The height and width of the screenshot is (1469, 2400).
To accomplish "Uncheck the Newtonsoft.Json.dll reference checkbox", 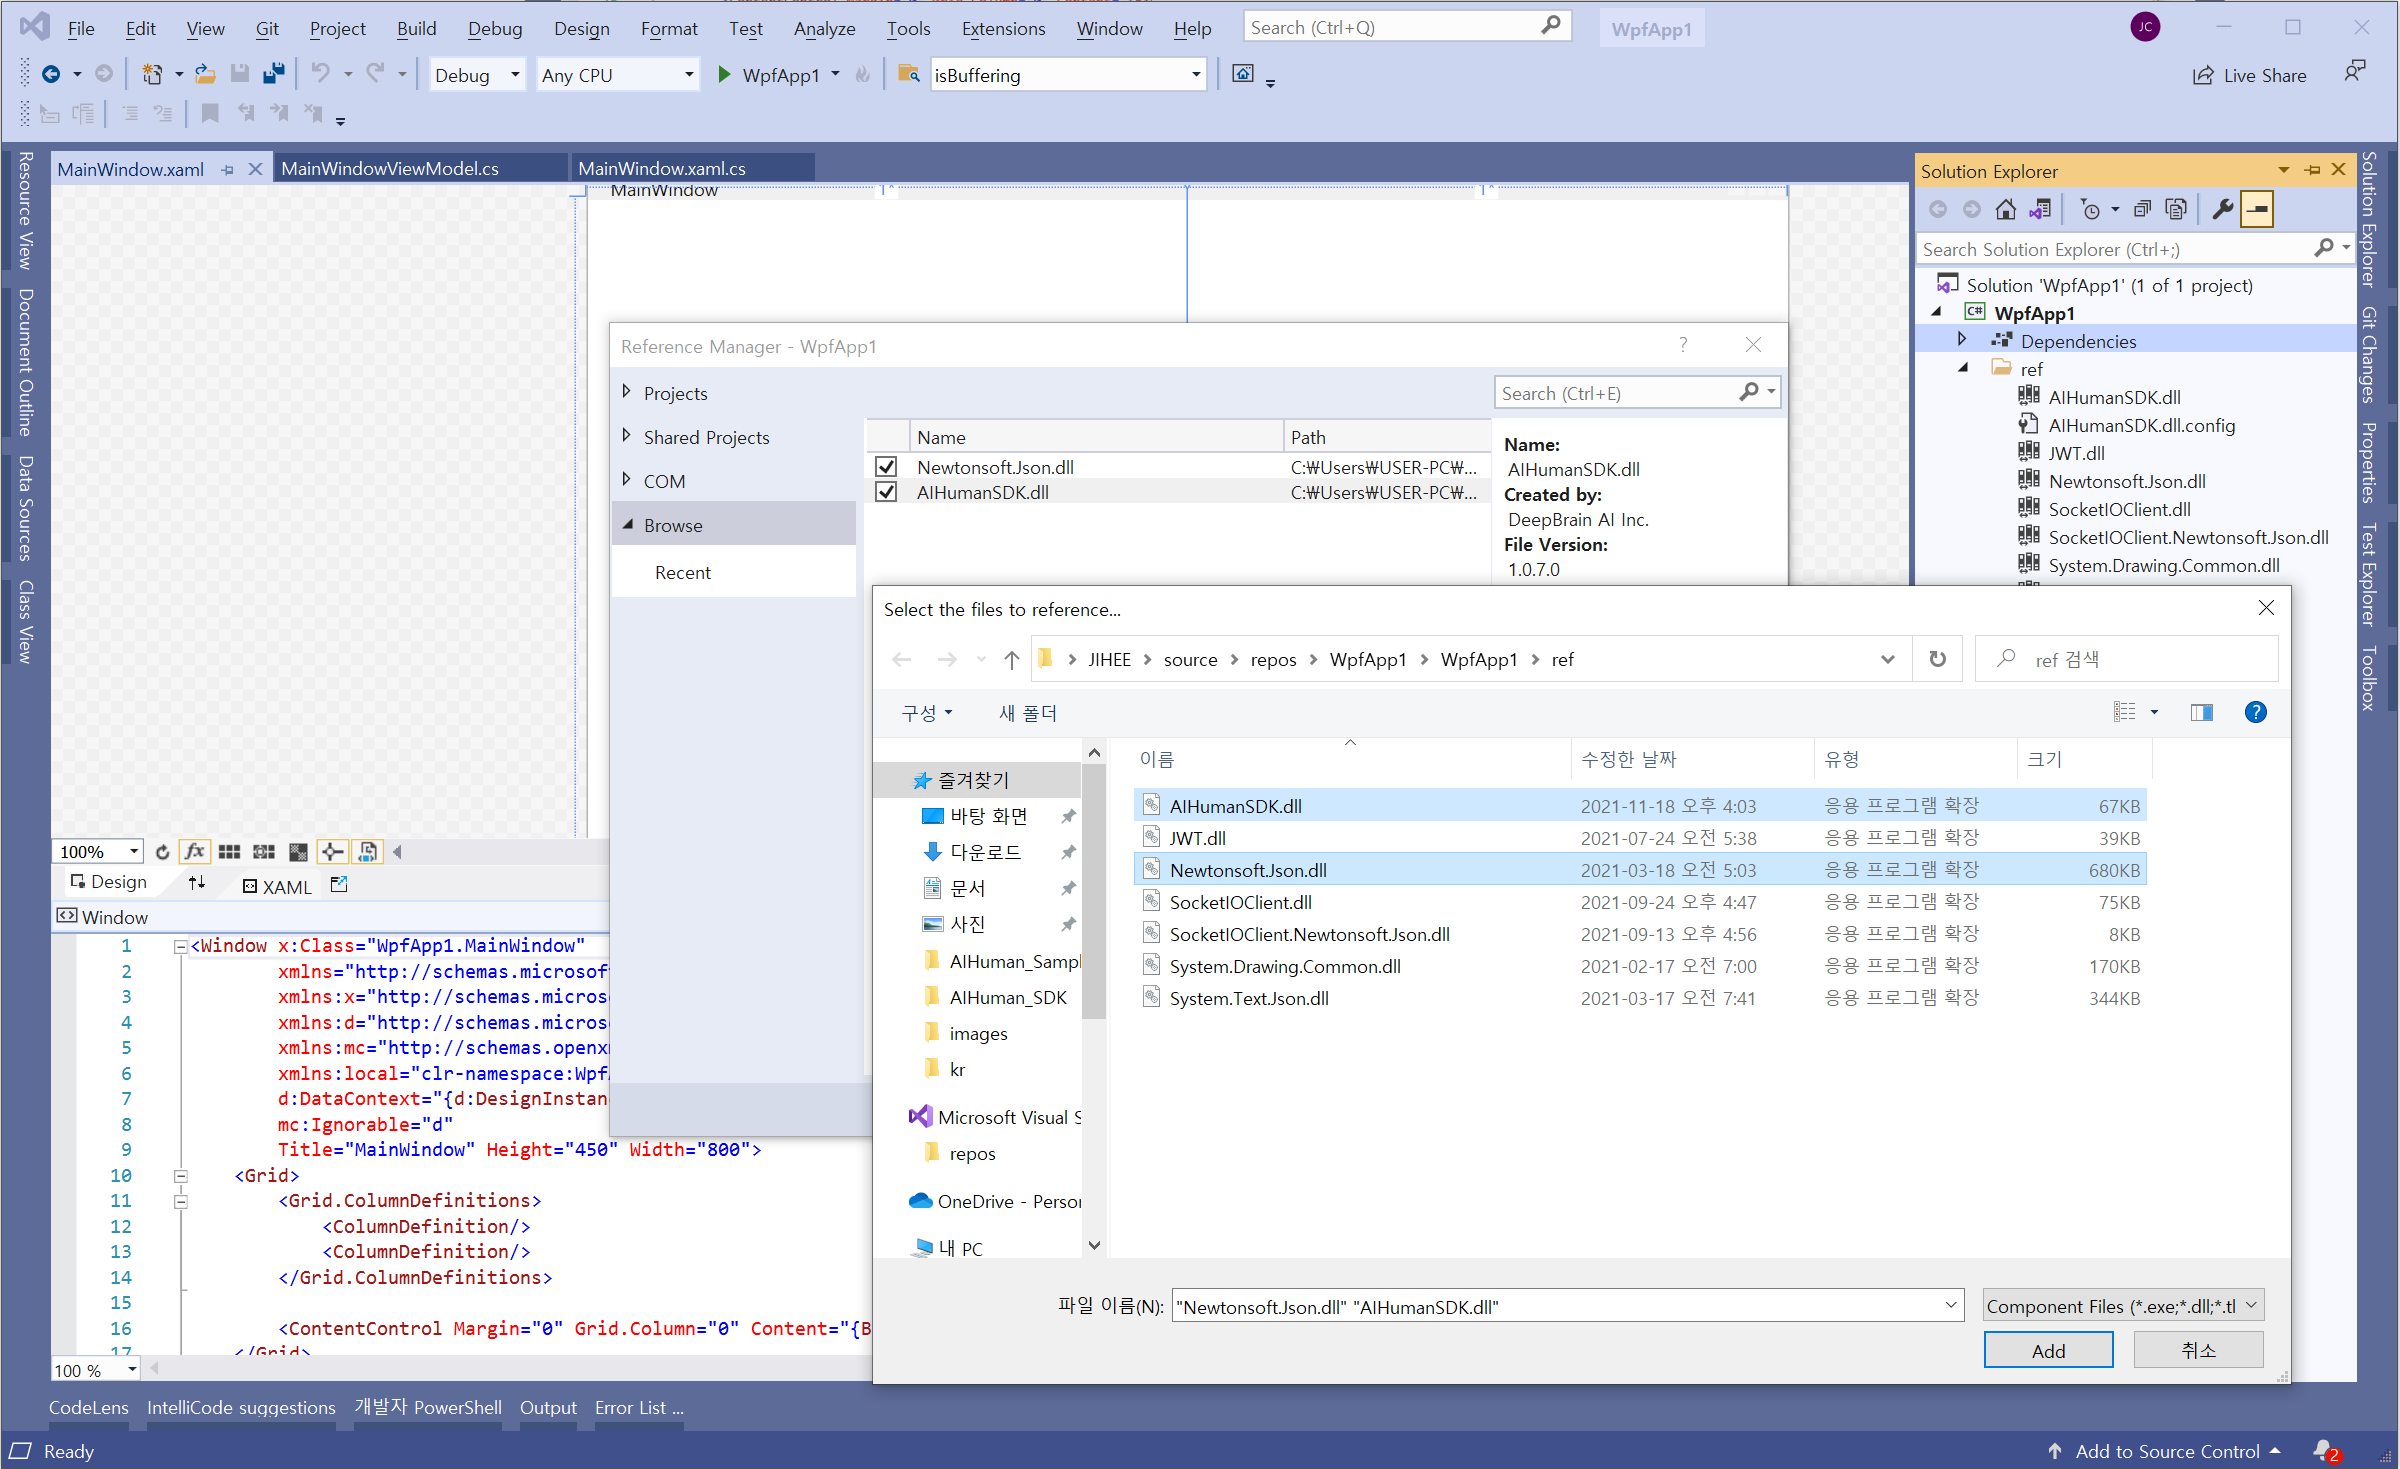I will tap(886, 467).
